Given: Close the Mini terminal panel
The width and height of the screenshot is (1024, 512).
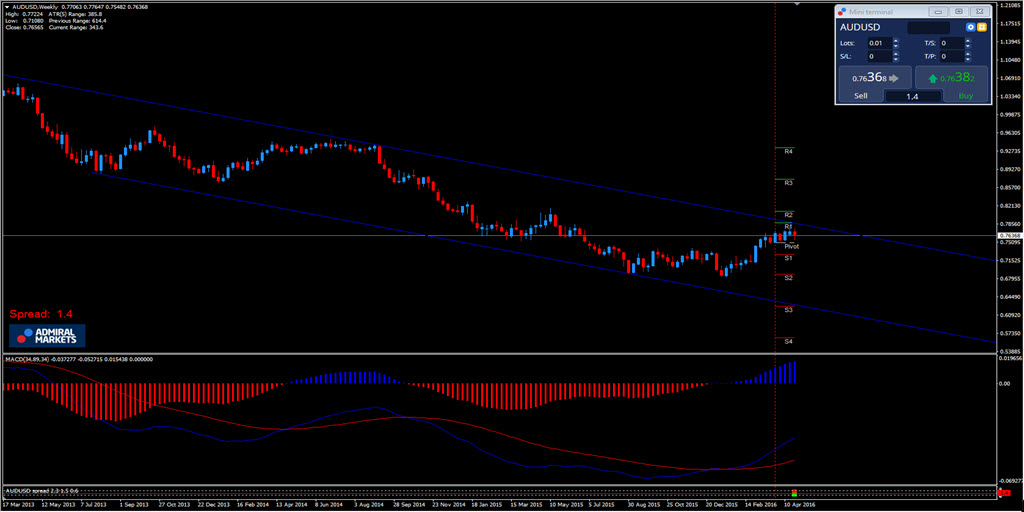Looking at the screenshot, I should [x=979, y=11].
